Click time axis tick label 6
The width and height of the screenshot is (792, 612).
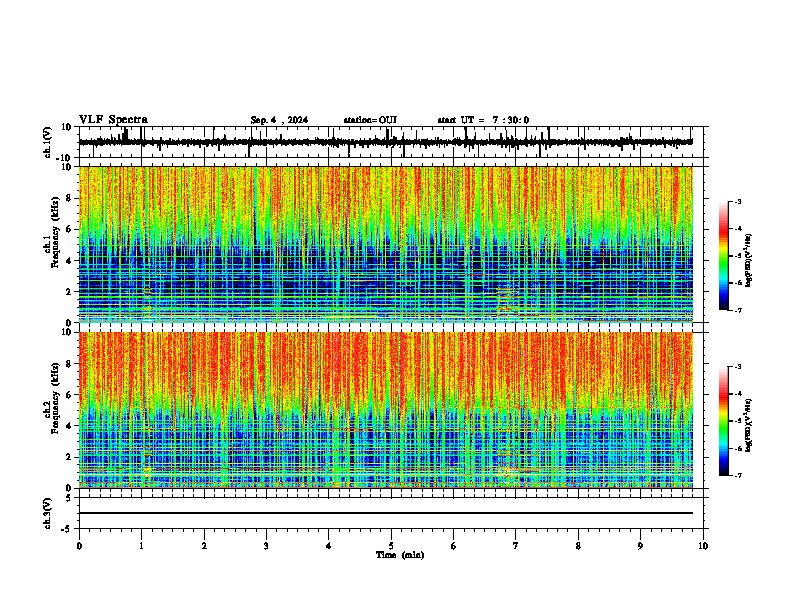(454, 546)
